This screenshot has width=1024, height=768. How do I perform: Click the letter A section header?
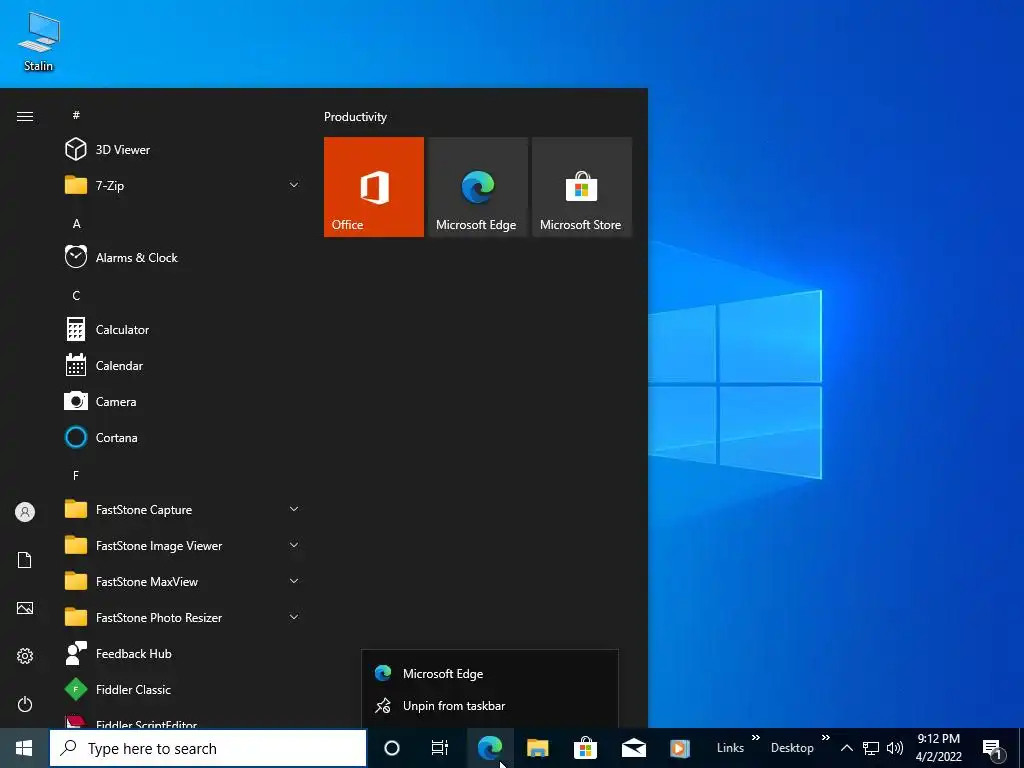pyautogui.click(x=76, y=224)
